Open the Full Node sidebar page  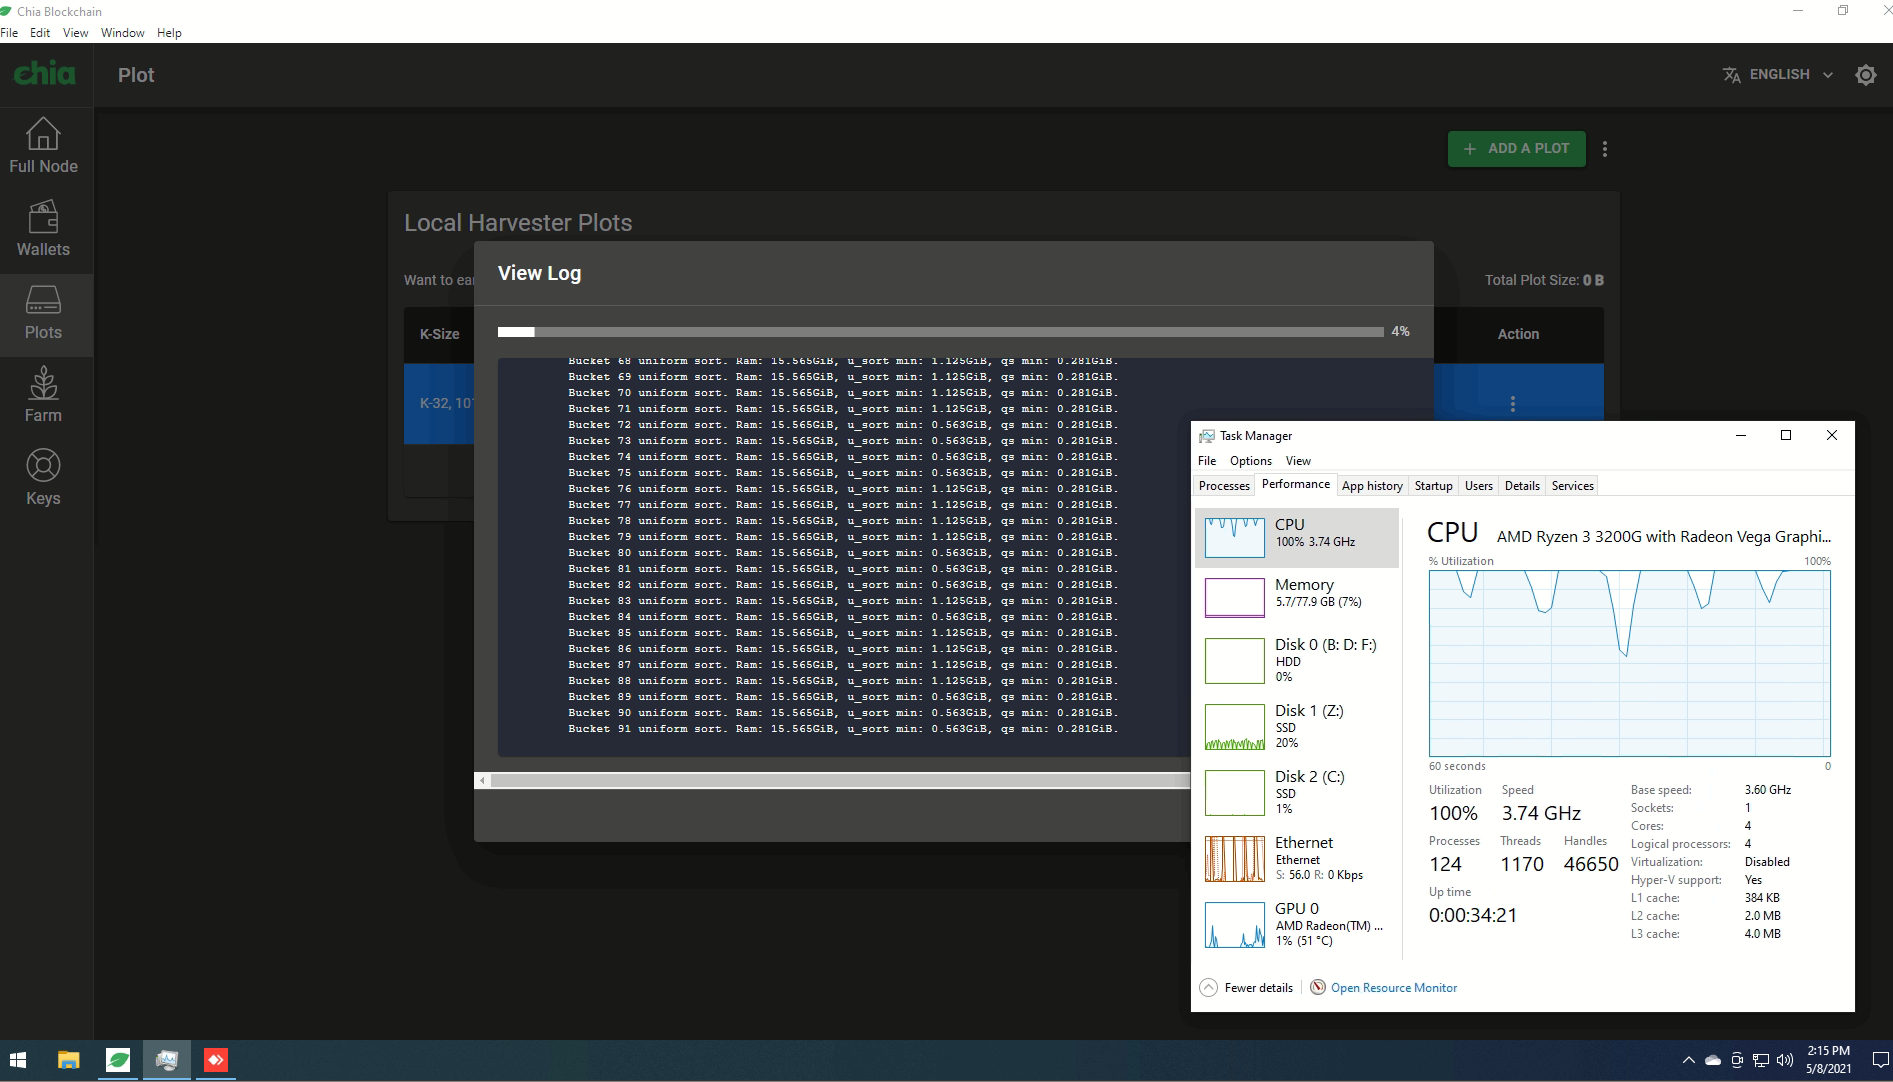[43, 146]
